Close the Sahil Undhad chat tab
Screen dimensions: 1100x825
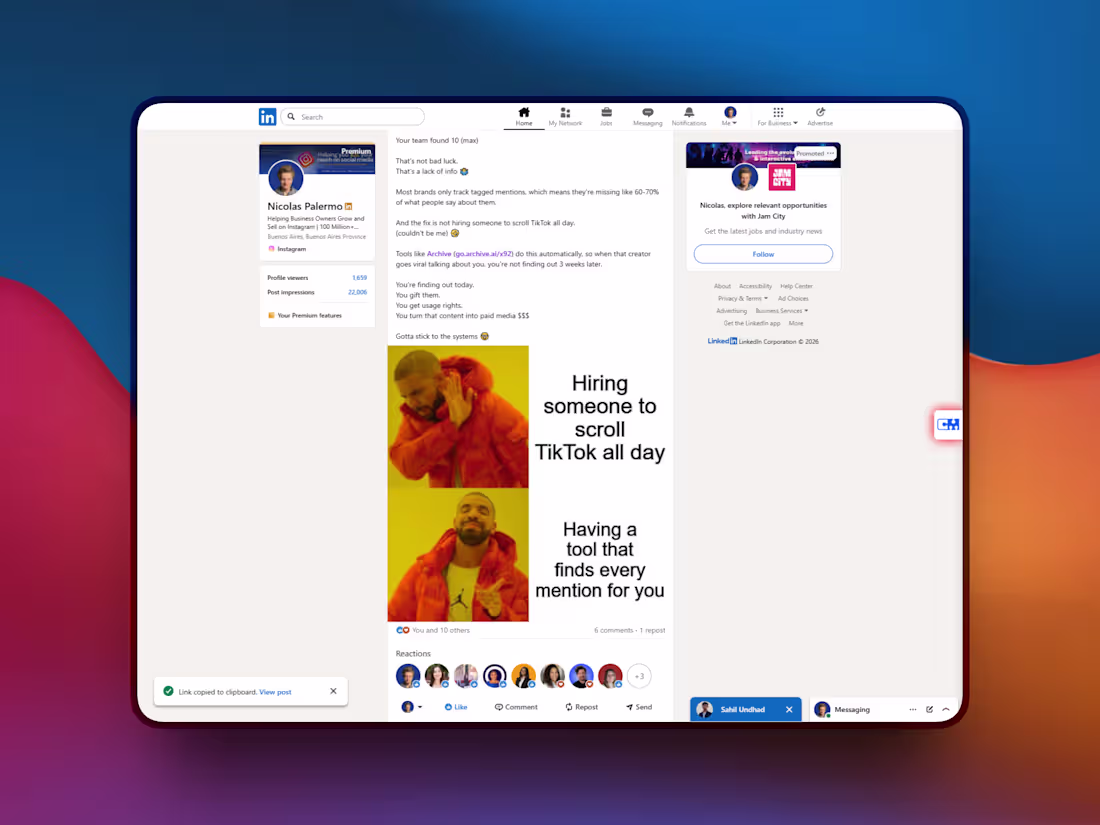click(x=789, y=709)
